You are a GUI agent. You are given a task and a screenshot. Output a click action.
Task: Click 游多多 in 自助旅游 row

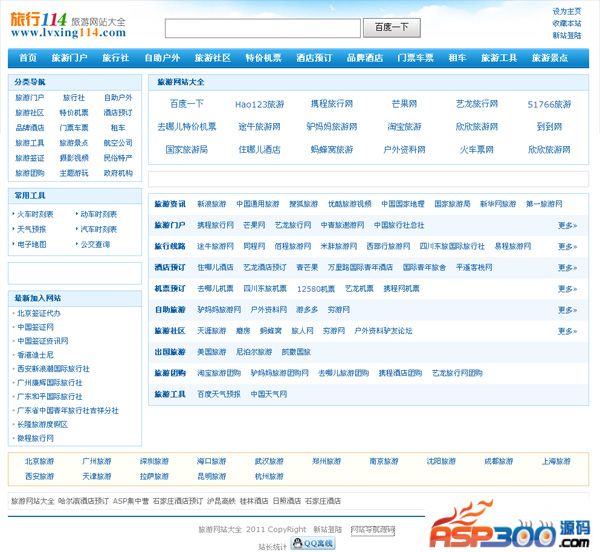[x=307, y=310]
